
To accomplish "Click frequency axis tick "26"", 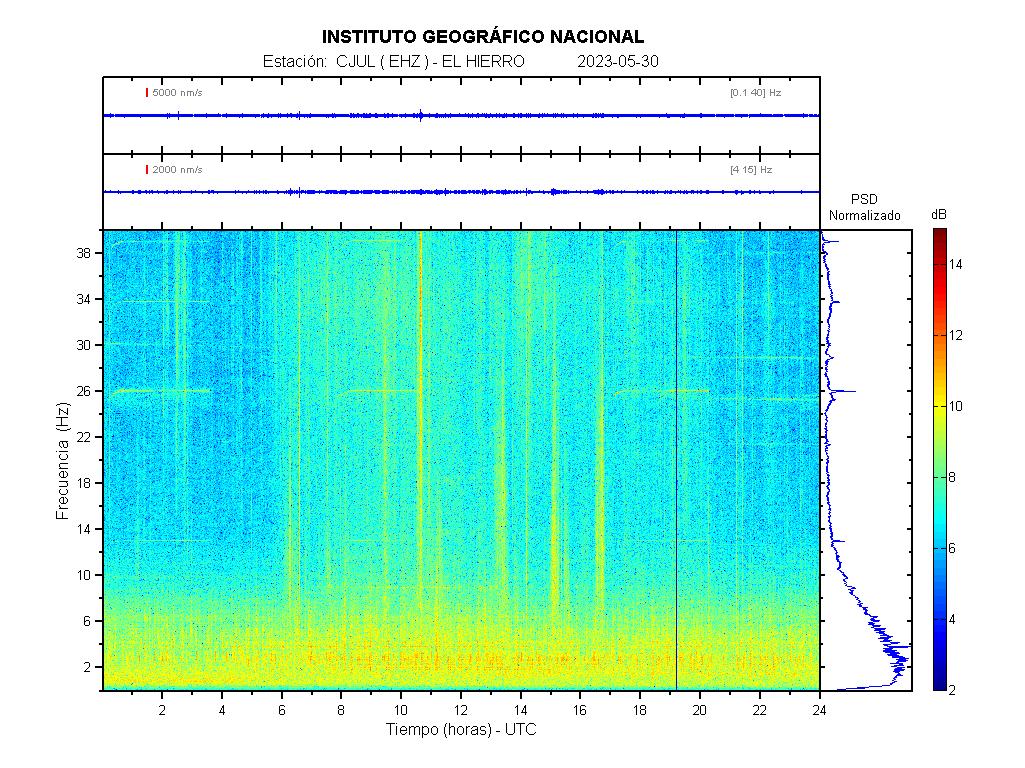I will 84,392.
